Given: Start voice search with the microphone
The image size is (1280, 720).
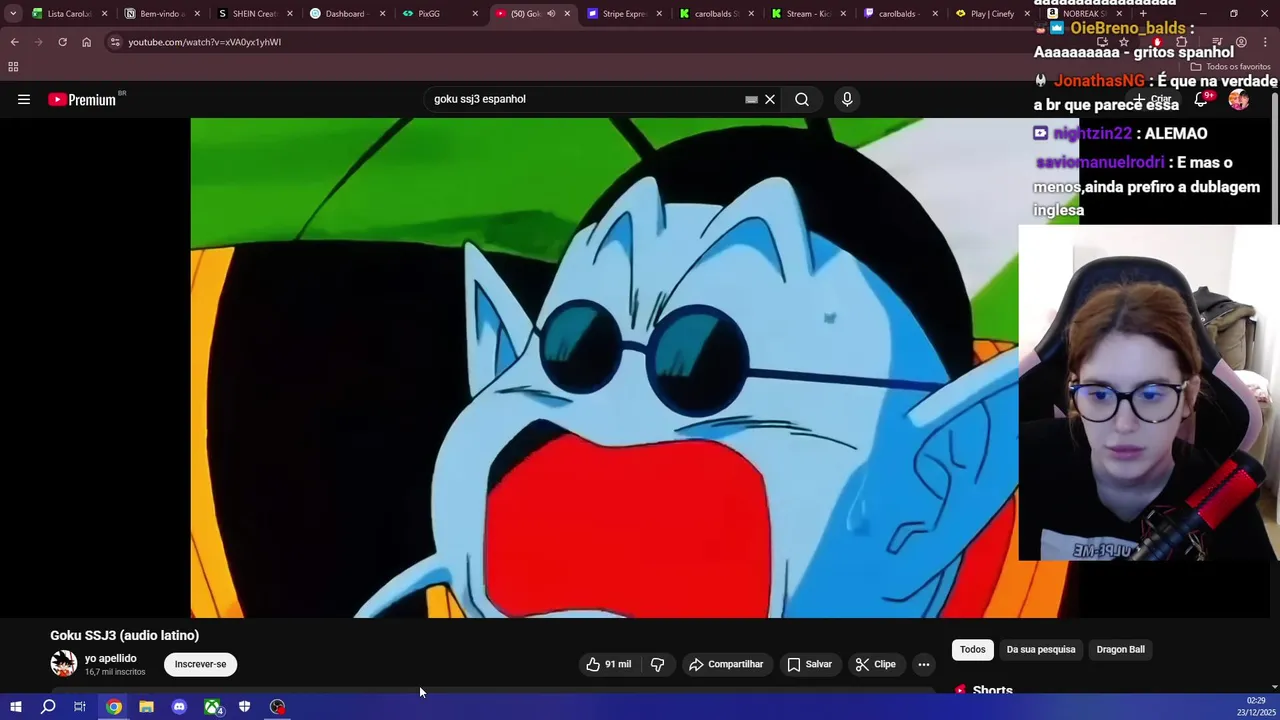Looking at the screenshot, I should click(847, 99).
